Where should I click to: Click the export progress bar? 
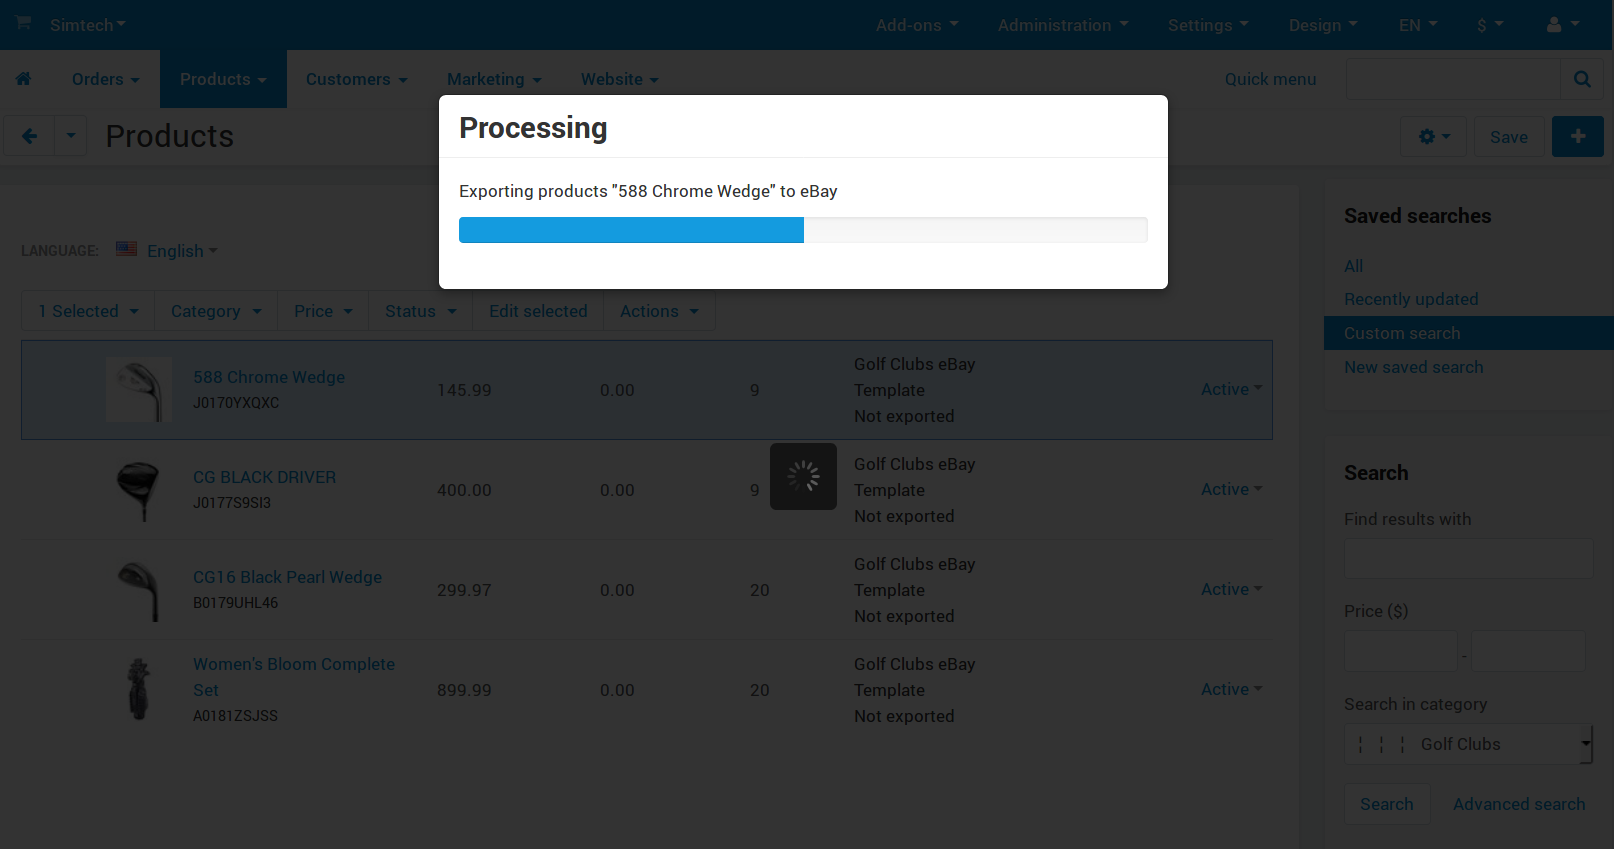(x=803, y=230)
